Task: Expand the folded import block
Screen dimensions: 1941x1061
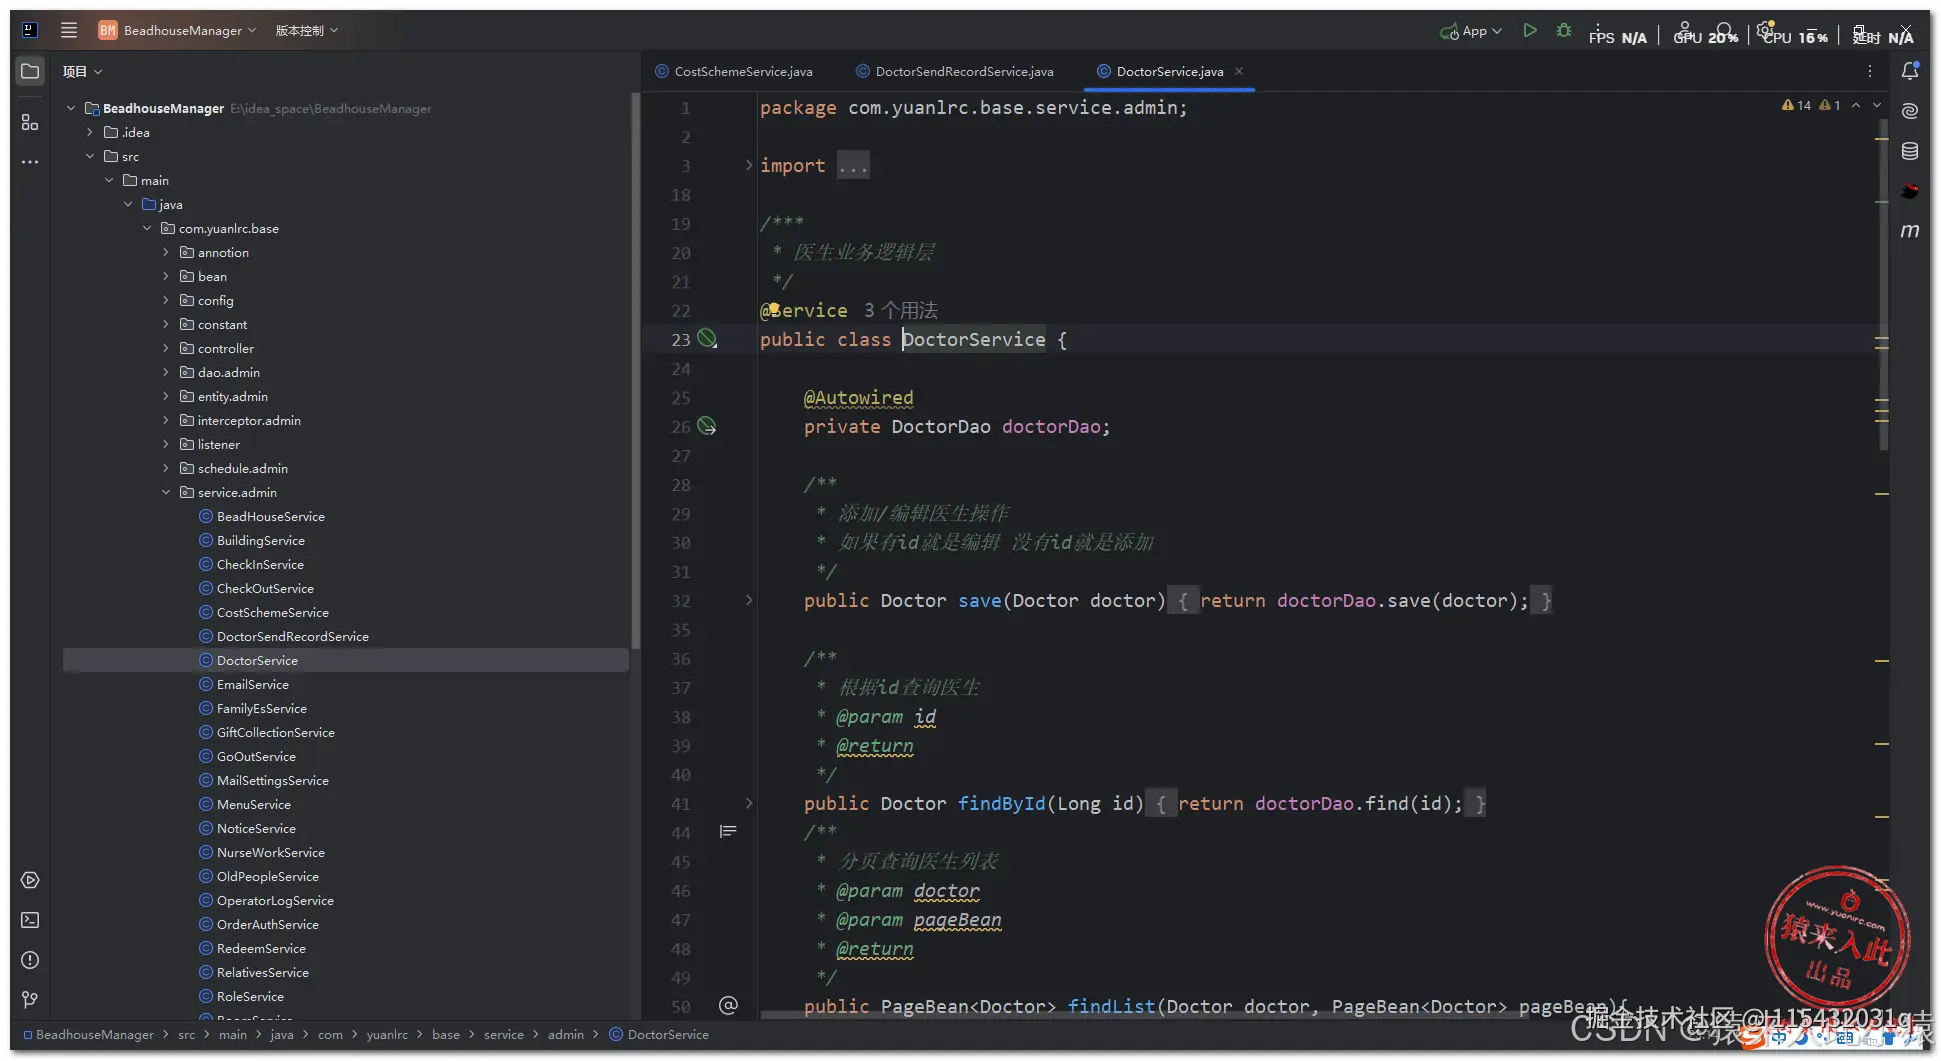Action: pos(748,165)
